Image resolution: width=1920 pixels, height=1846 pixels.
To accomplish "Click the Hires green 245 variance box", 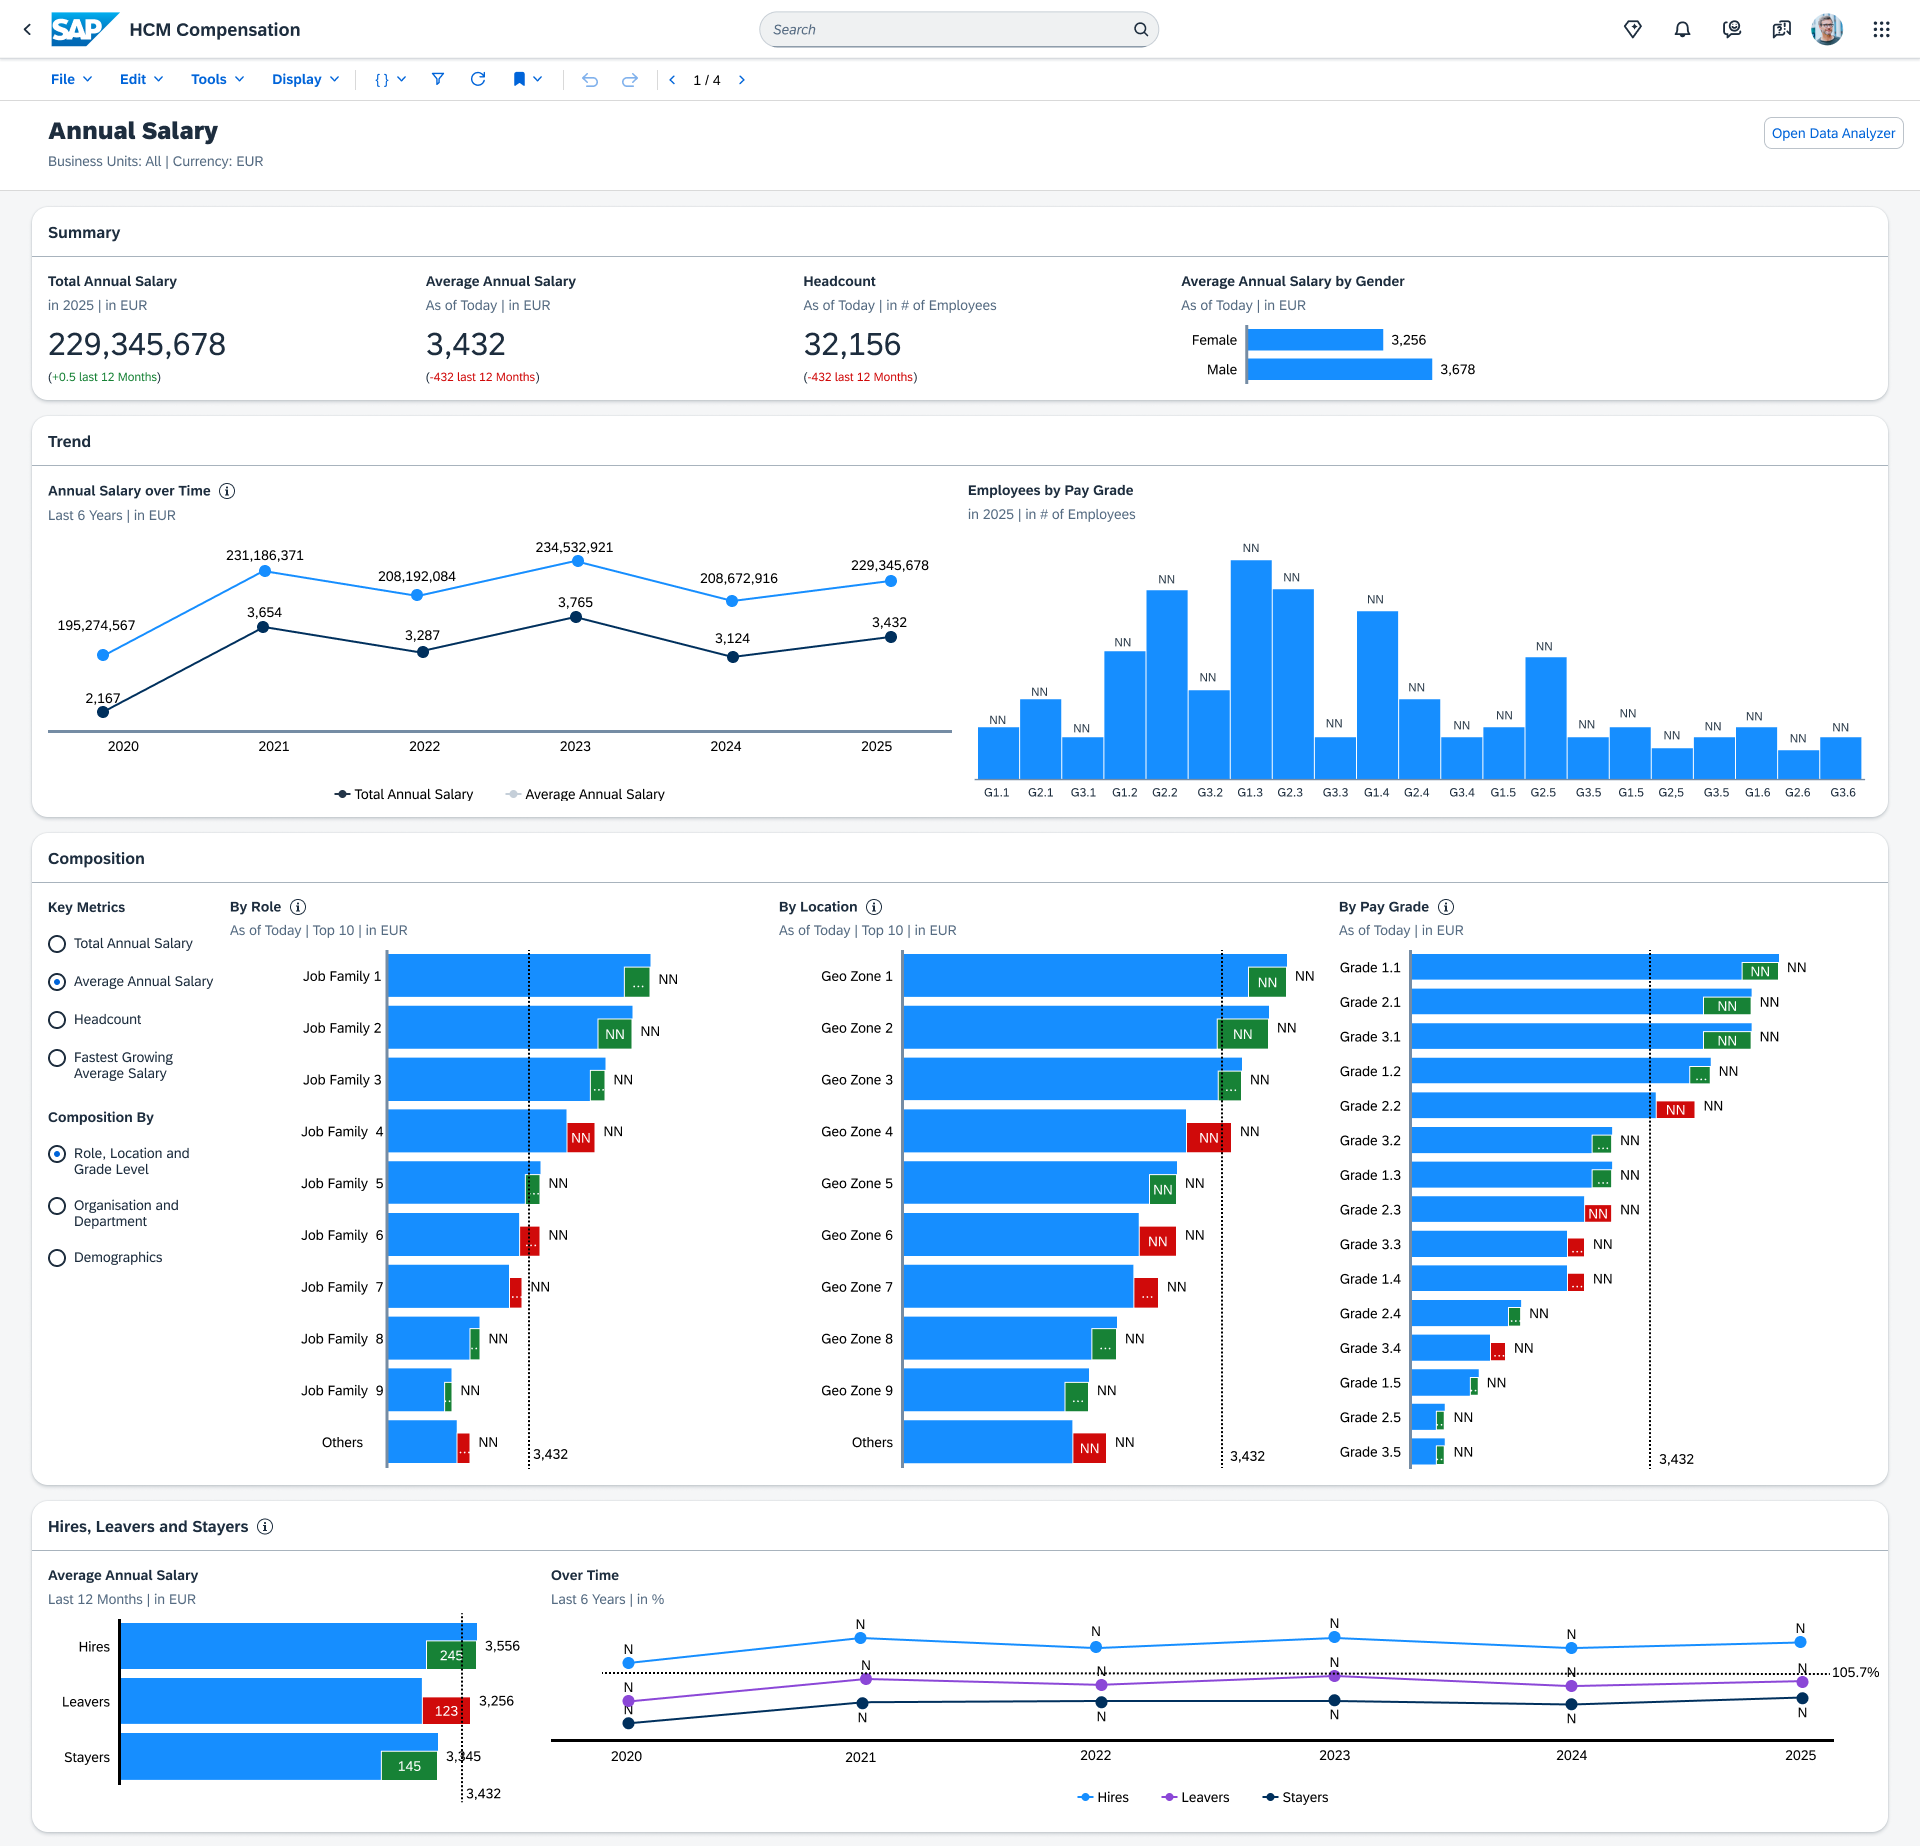I will point(451,1655).
